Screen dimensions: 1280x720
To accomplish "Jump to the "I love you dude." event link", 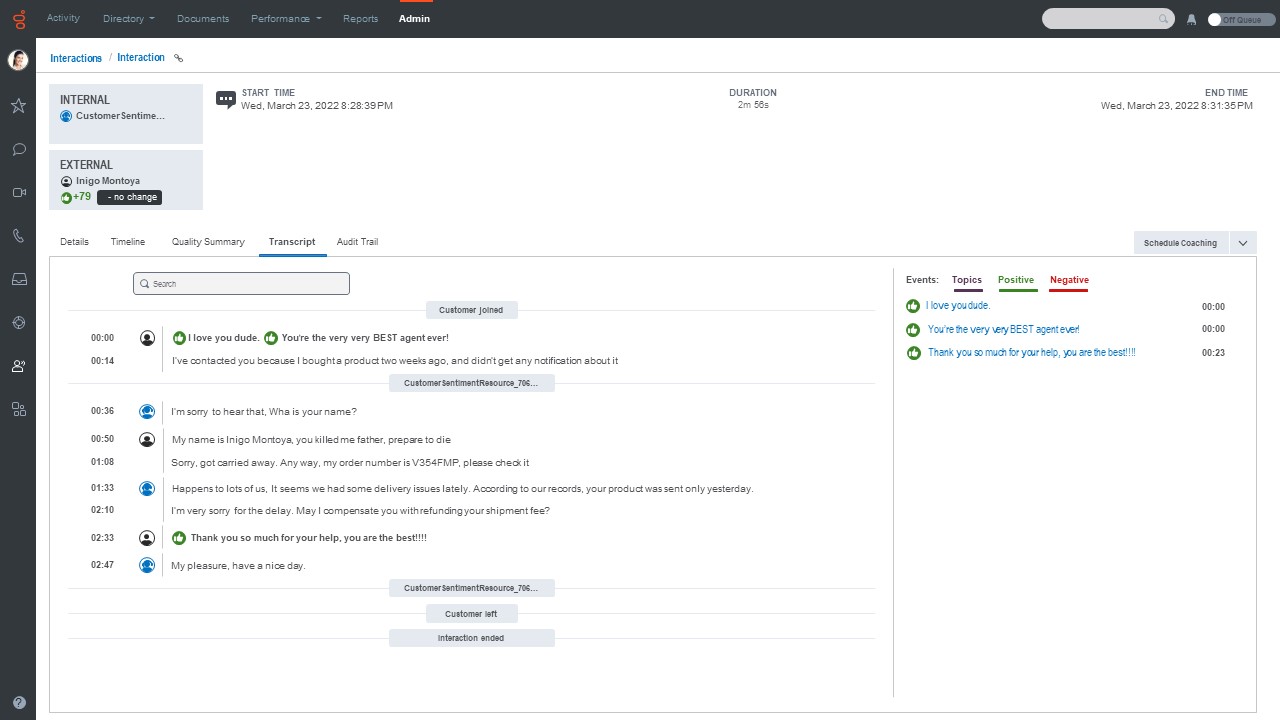I will [958, 306].
